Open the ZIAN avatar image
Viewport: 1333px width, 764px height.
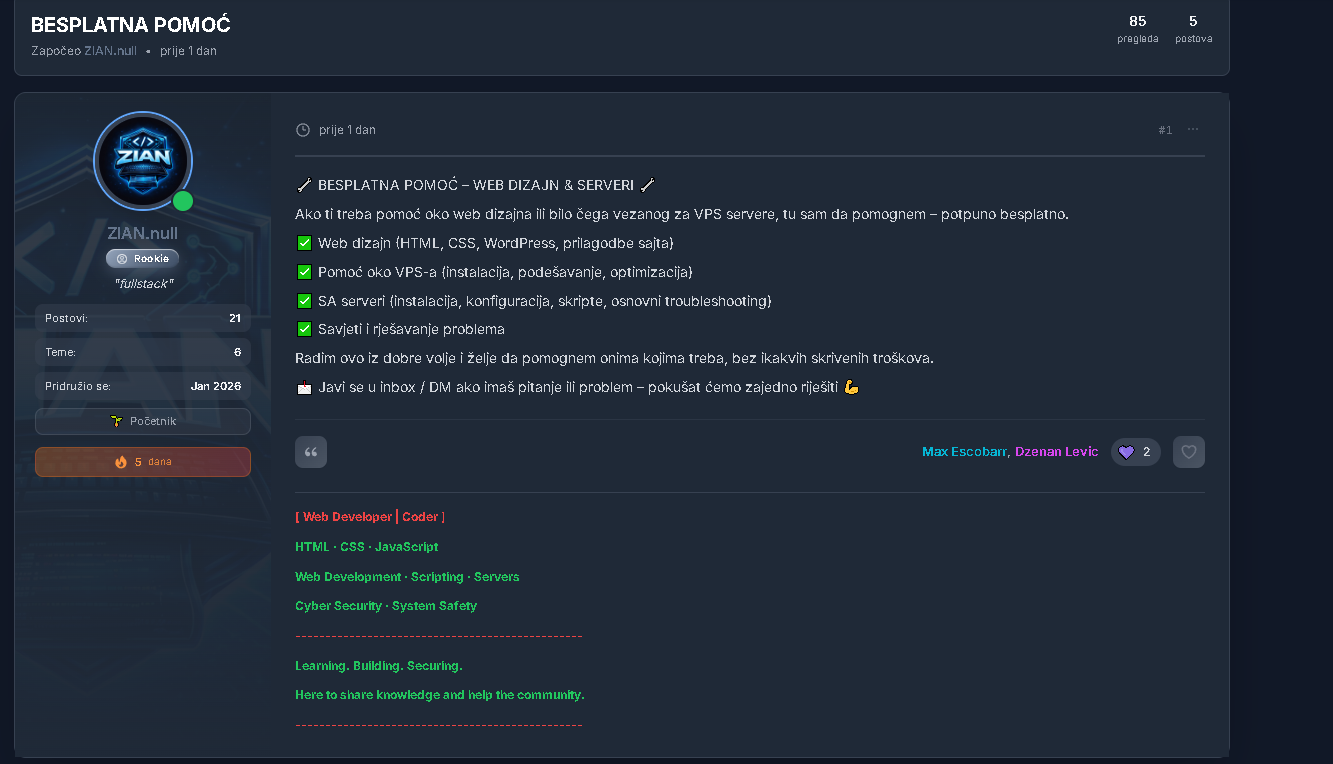(x=143, y=160)
